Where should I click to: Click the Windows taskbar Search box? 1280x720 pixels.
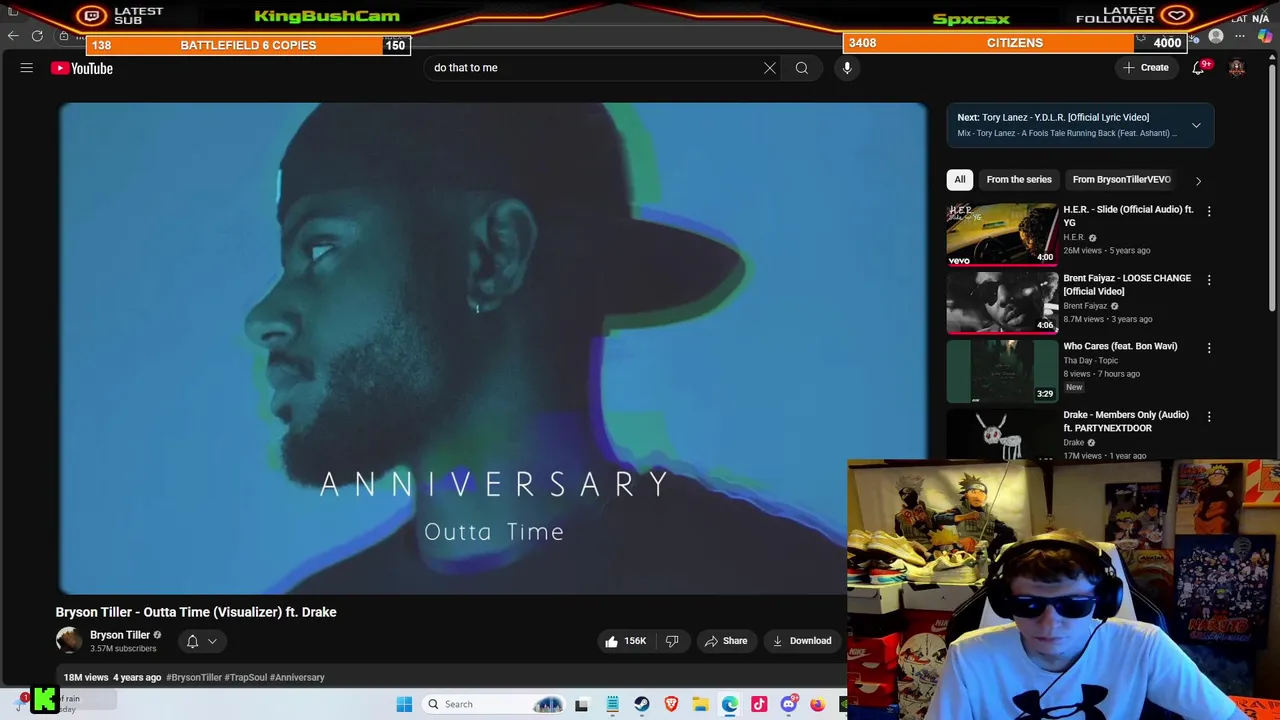pyautogui.click(x=495, y=704)
